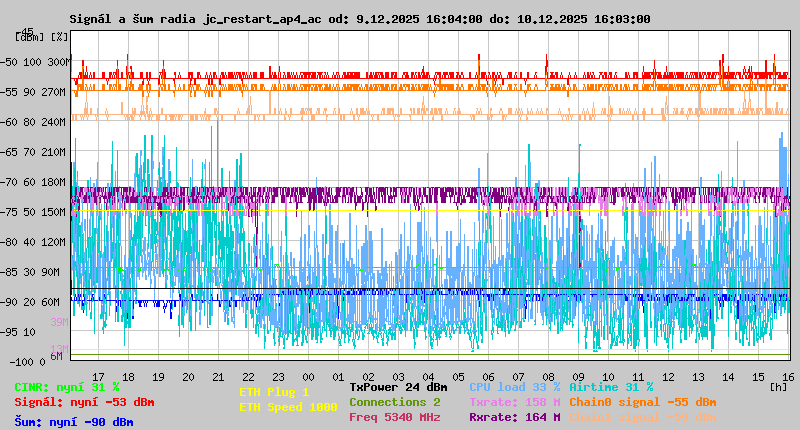Click the red Signál -53 dBm legend entry

(x=84, y=402)
